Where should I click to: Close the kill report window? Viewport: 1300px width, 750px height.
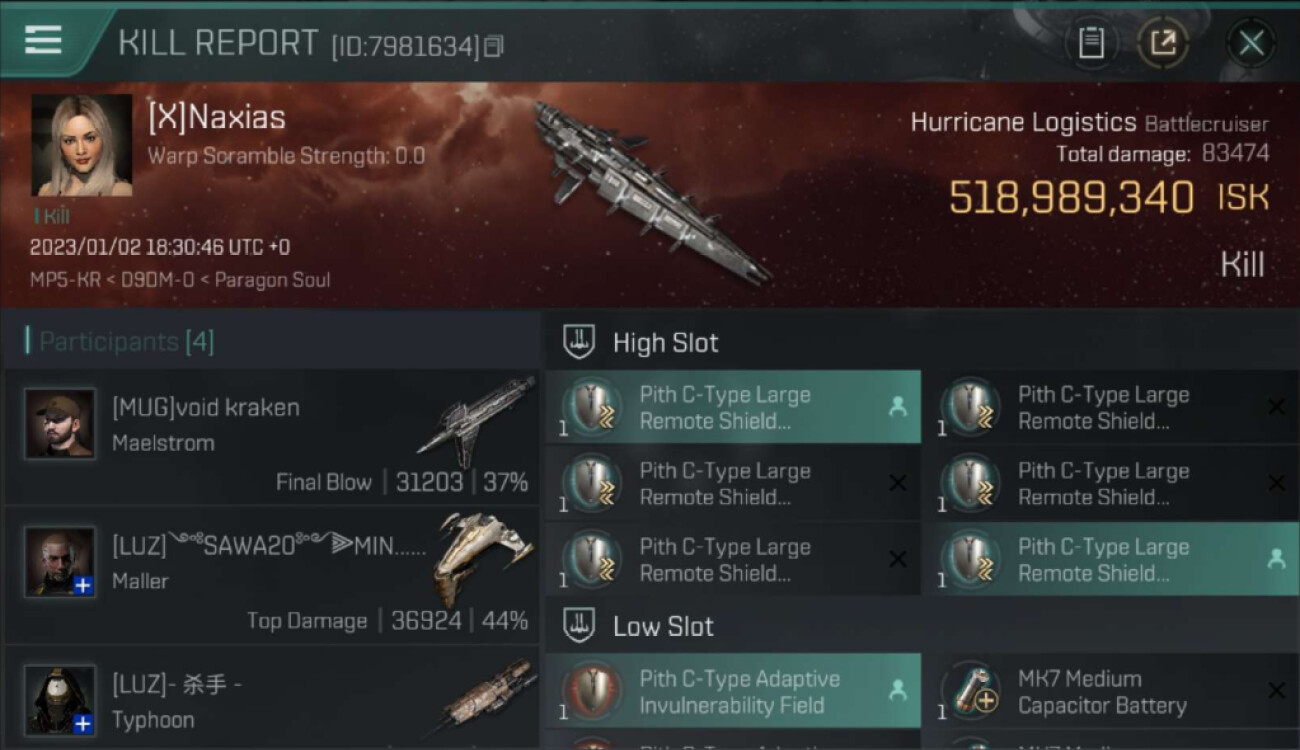pyautogui.click(x=1251, y=43)
